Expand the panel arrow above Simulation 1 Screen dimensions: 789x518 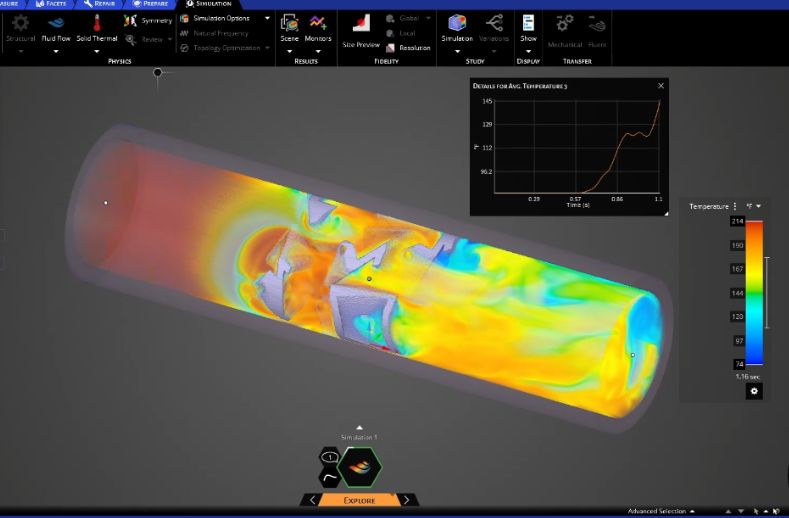pos(359,427)
